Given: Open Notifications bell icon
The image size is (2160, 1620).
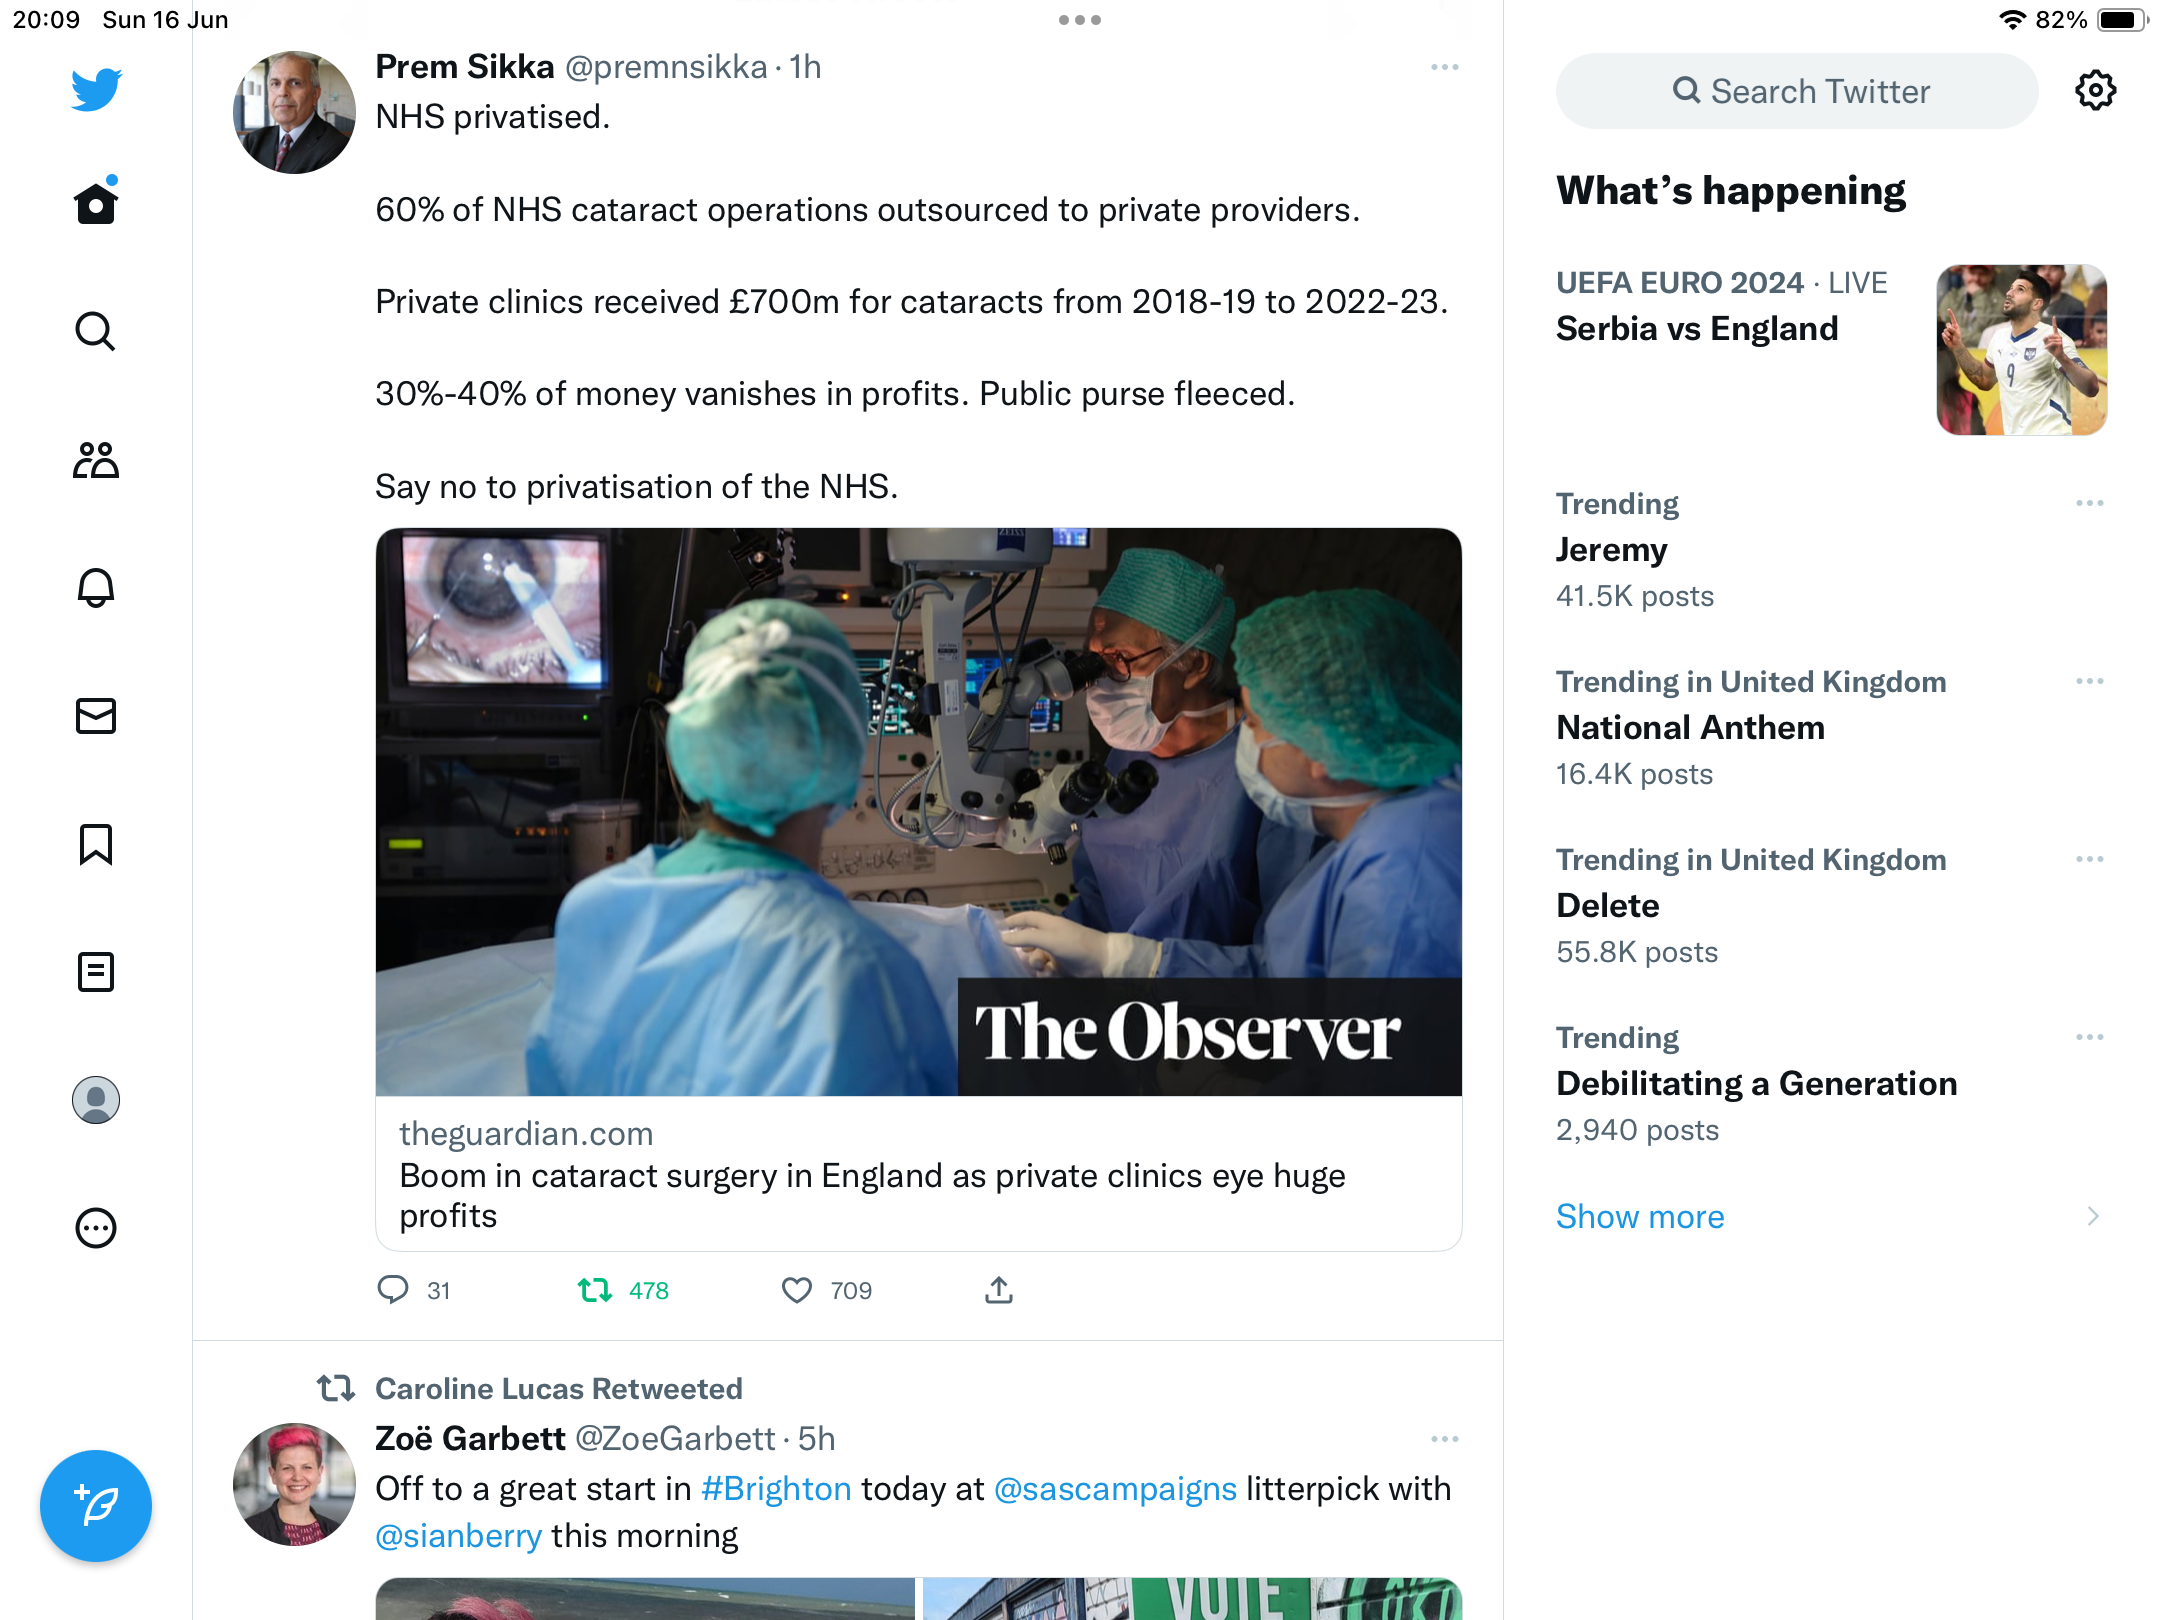Looking at the screenshot, I should click(x=96, y=587).
